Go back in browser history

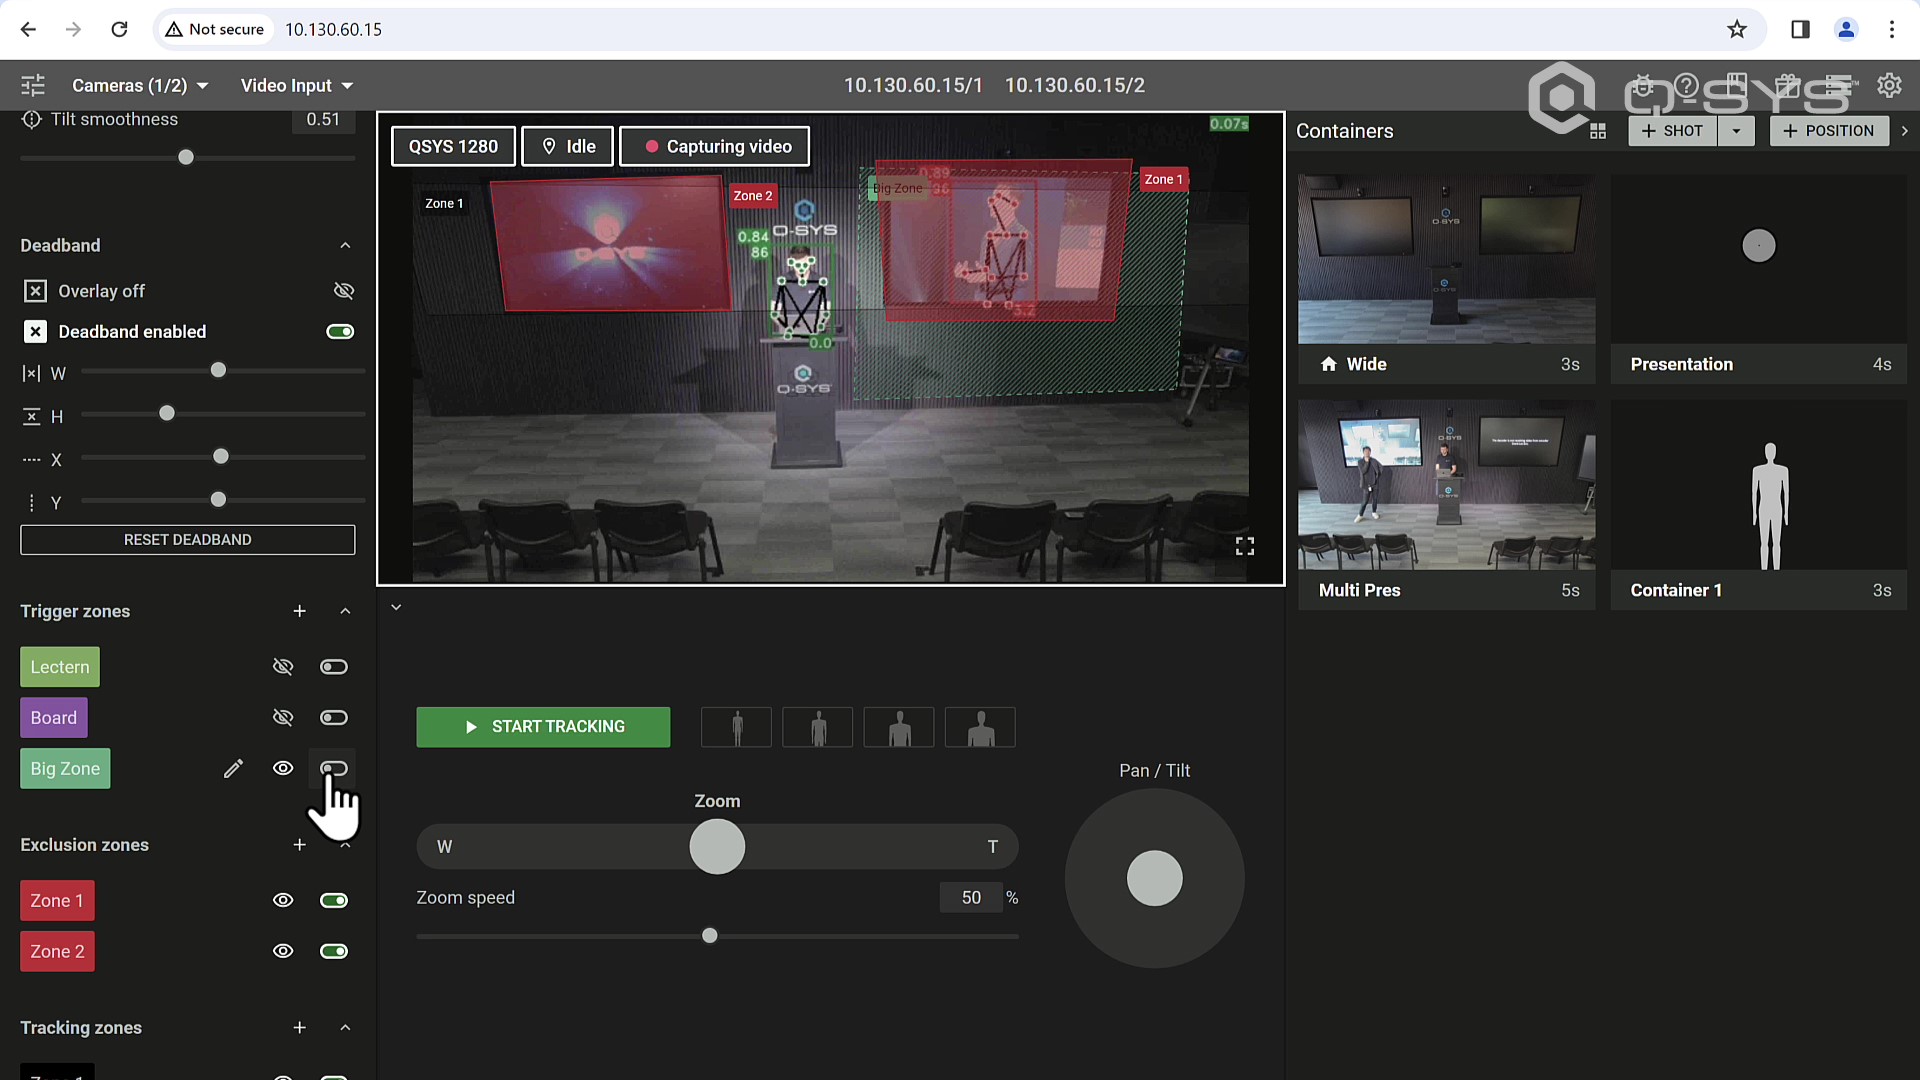(28, 29)
